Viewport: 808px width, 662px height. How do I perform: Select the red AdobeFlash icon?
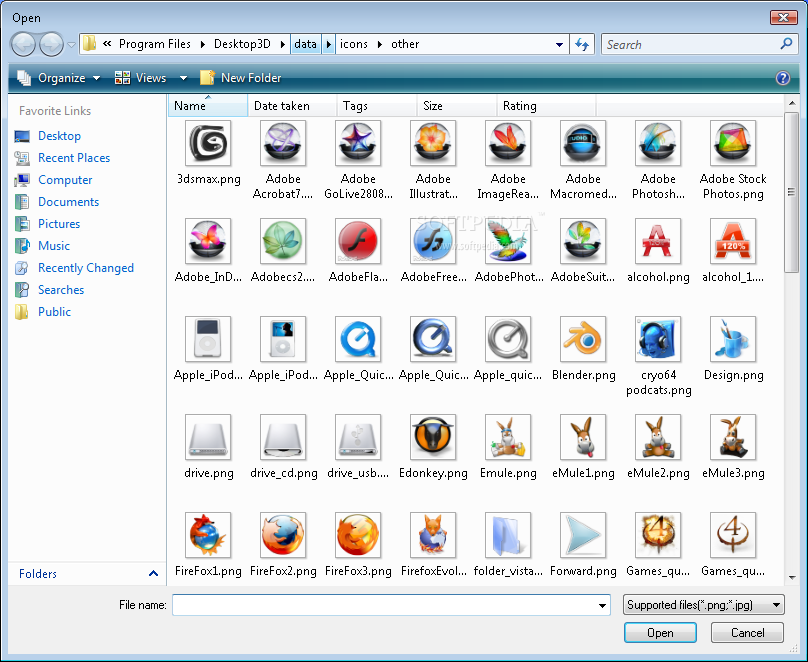pyautogui.click(x=358, y=241)
